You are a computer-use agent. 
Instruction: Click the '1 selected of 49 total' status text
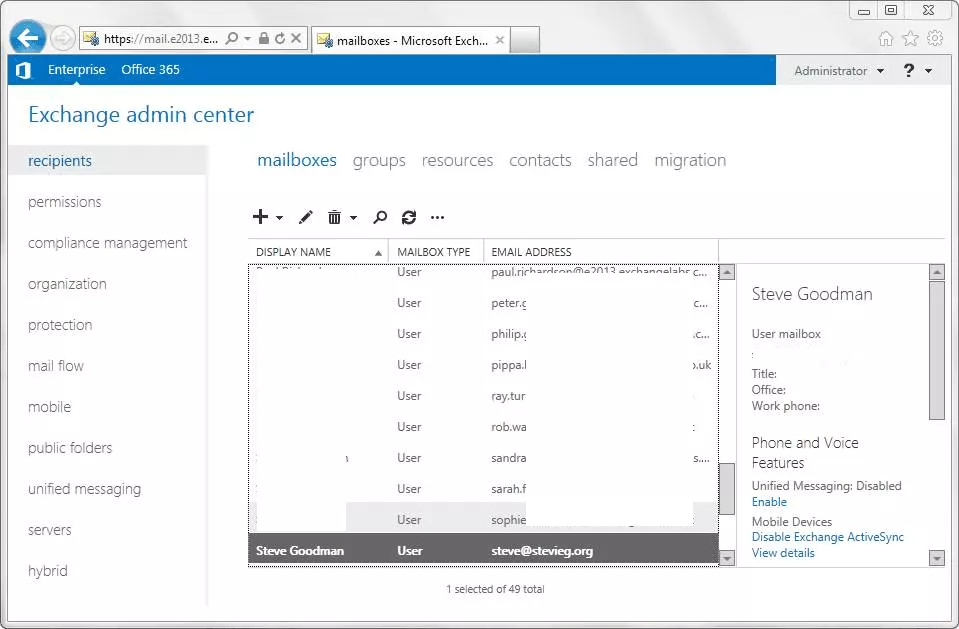[495, 589]
